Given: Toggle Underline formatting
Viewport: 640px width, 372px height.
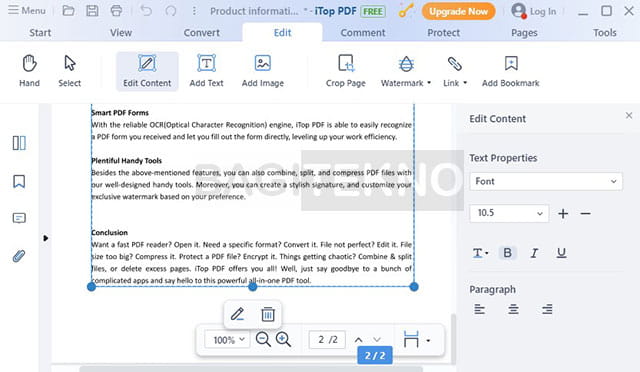Looking at the screenshot, I should pyautogui.click(x=562, y=253).
